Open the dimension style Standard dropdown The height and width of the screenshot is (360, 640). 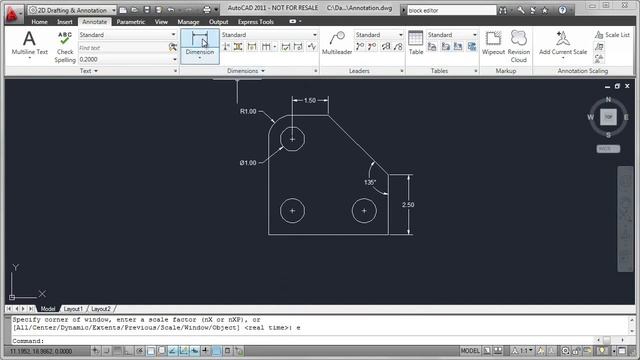point(269,35)
